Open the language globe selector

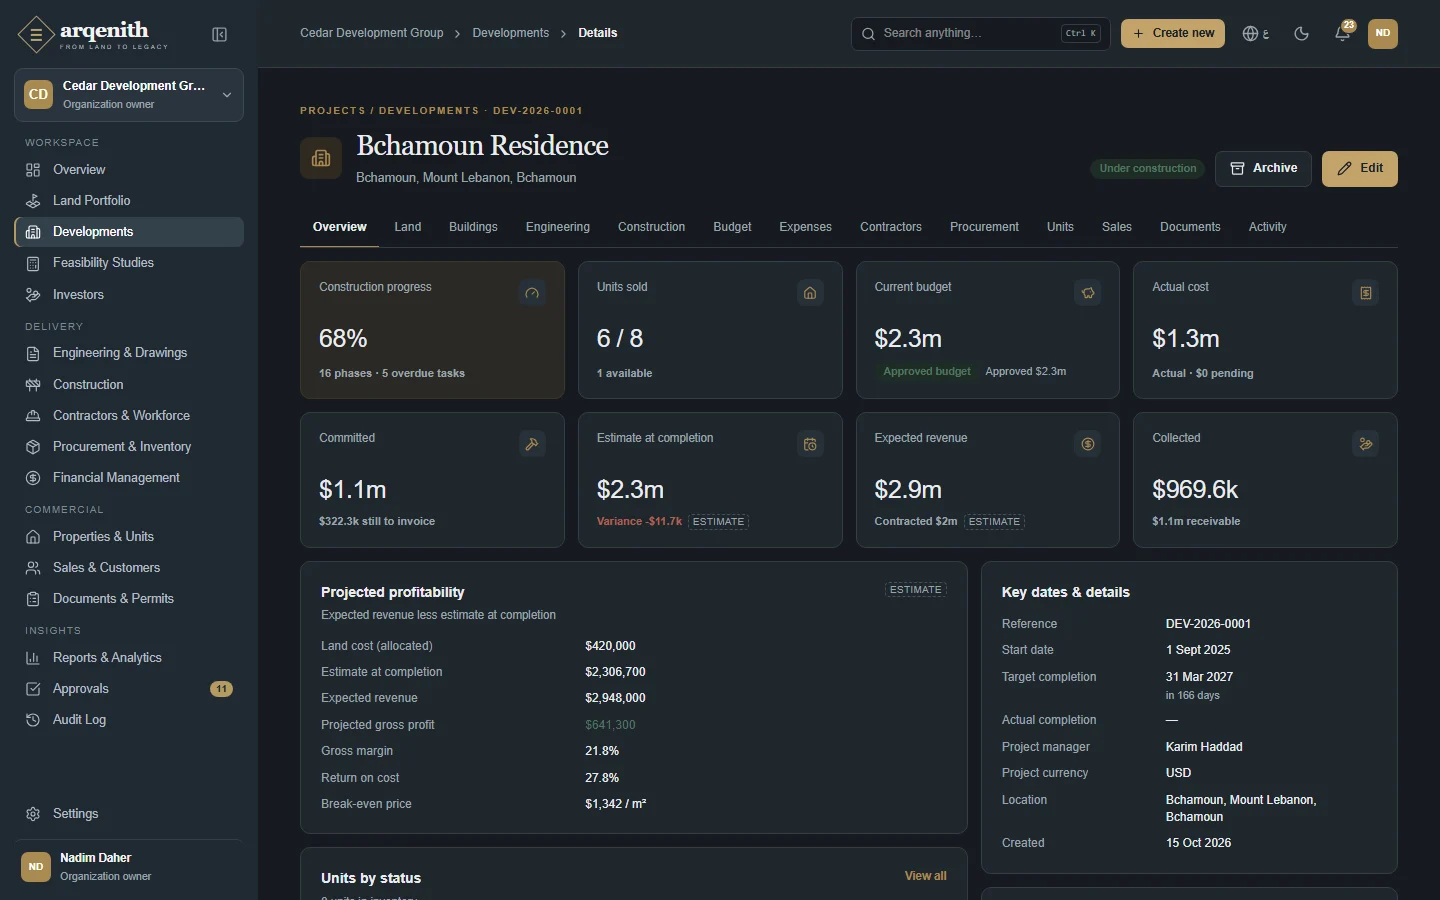[x=1256, y=34]
